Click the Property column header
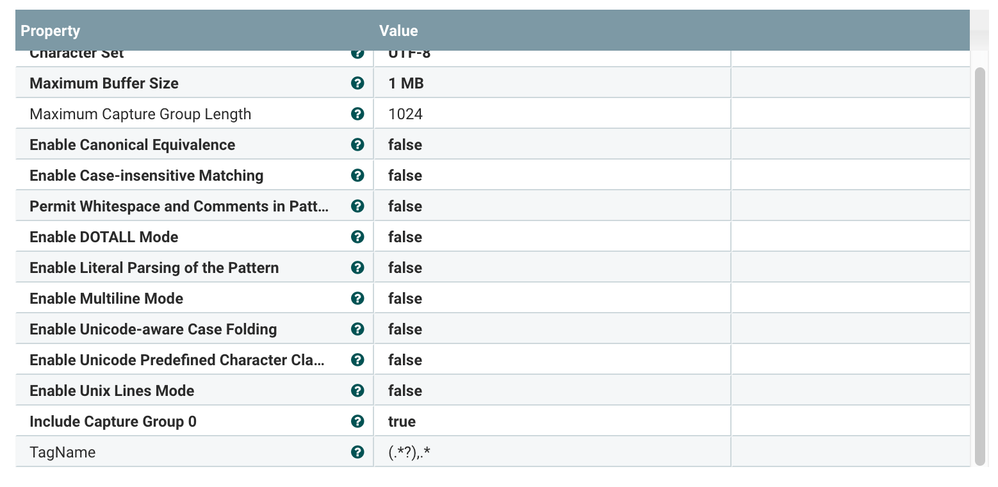Image resolution: width=998 pixels, height=487 pixels. (x=50, y=31)
